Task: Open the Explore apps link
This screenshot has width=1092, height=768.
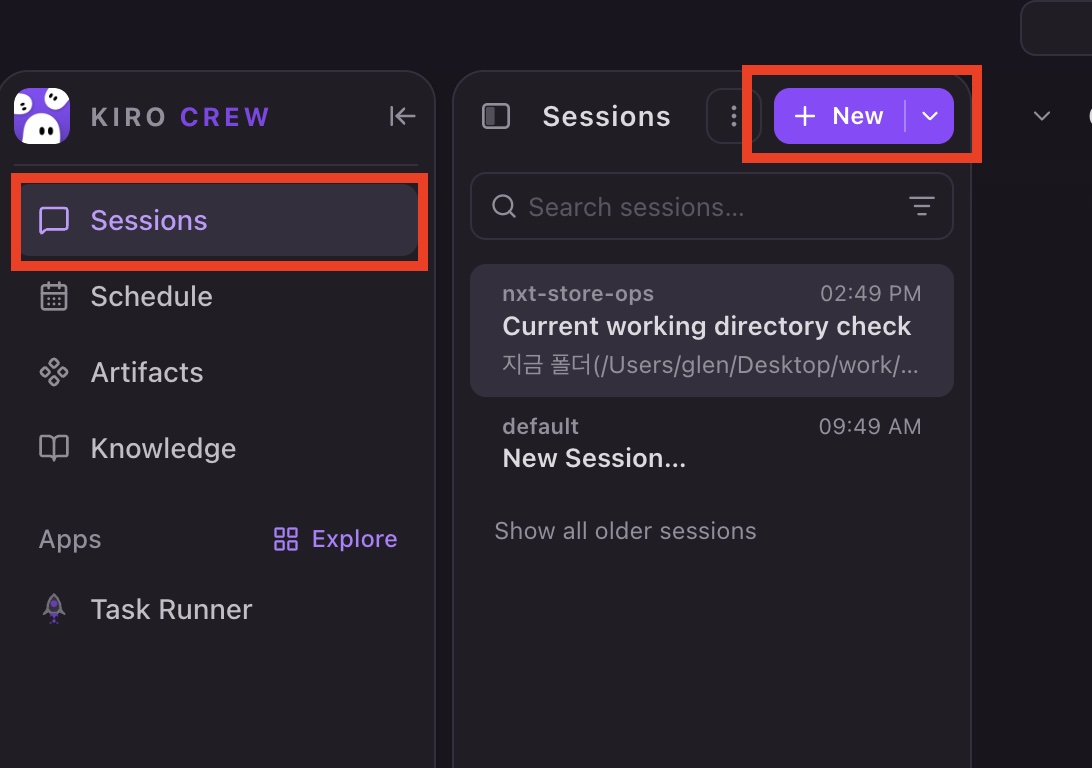Action: point(335,539)
